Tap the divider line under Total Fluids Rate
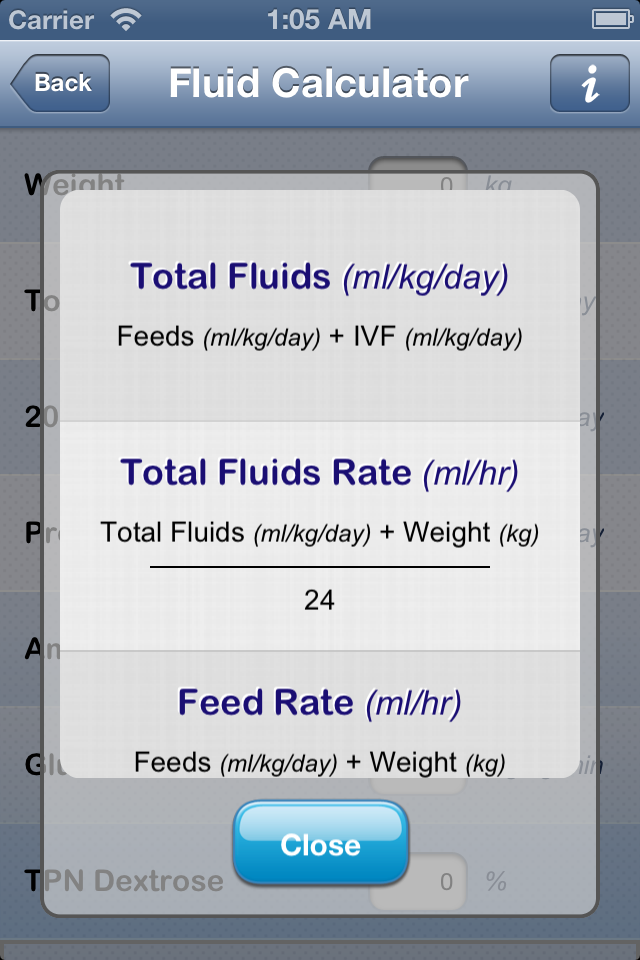 tap(320, 565)
